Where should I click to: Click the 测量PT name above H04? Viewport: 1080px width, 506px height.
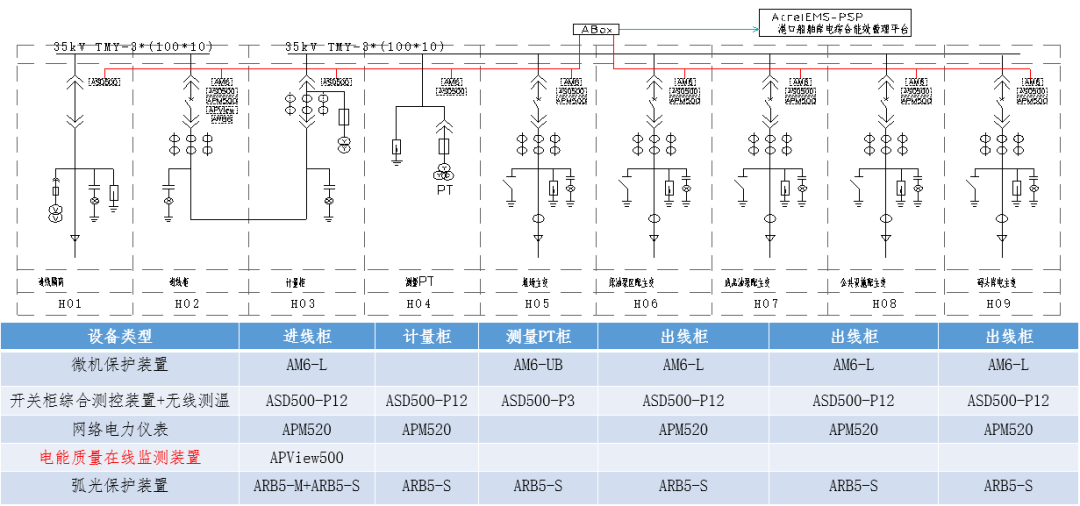pos(419,281)
